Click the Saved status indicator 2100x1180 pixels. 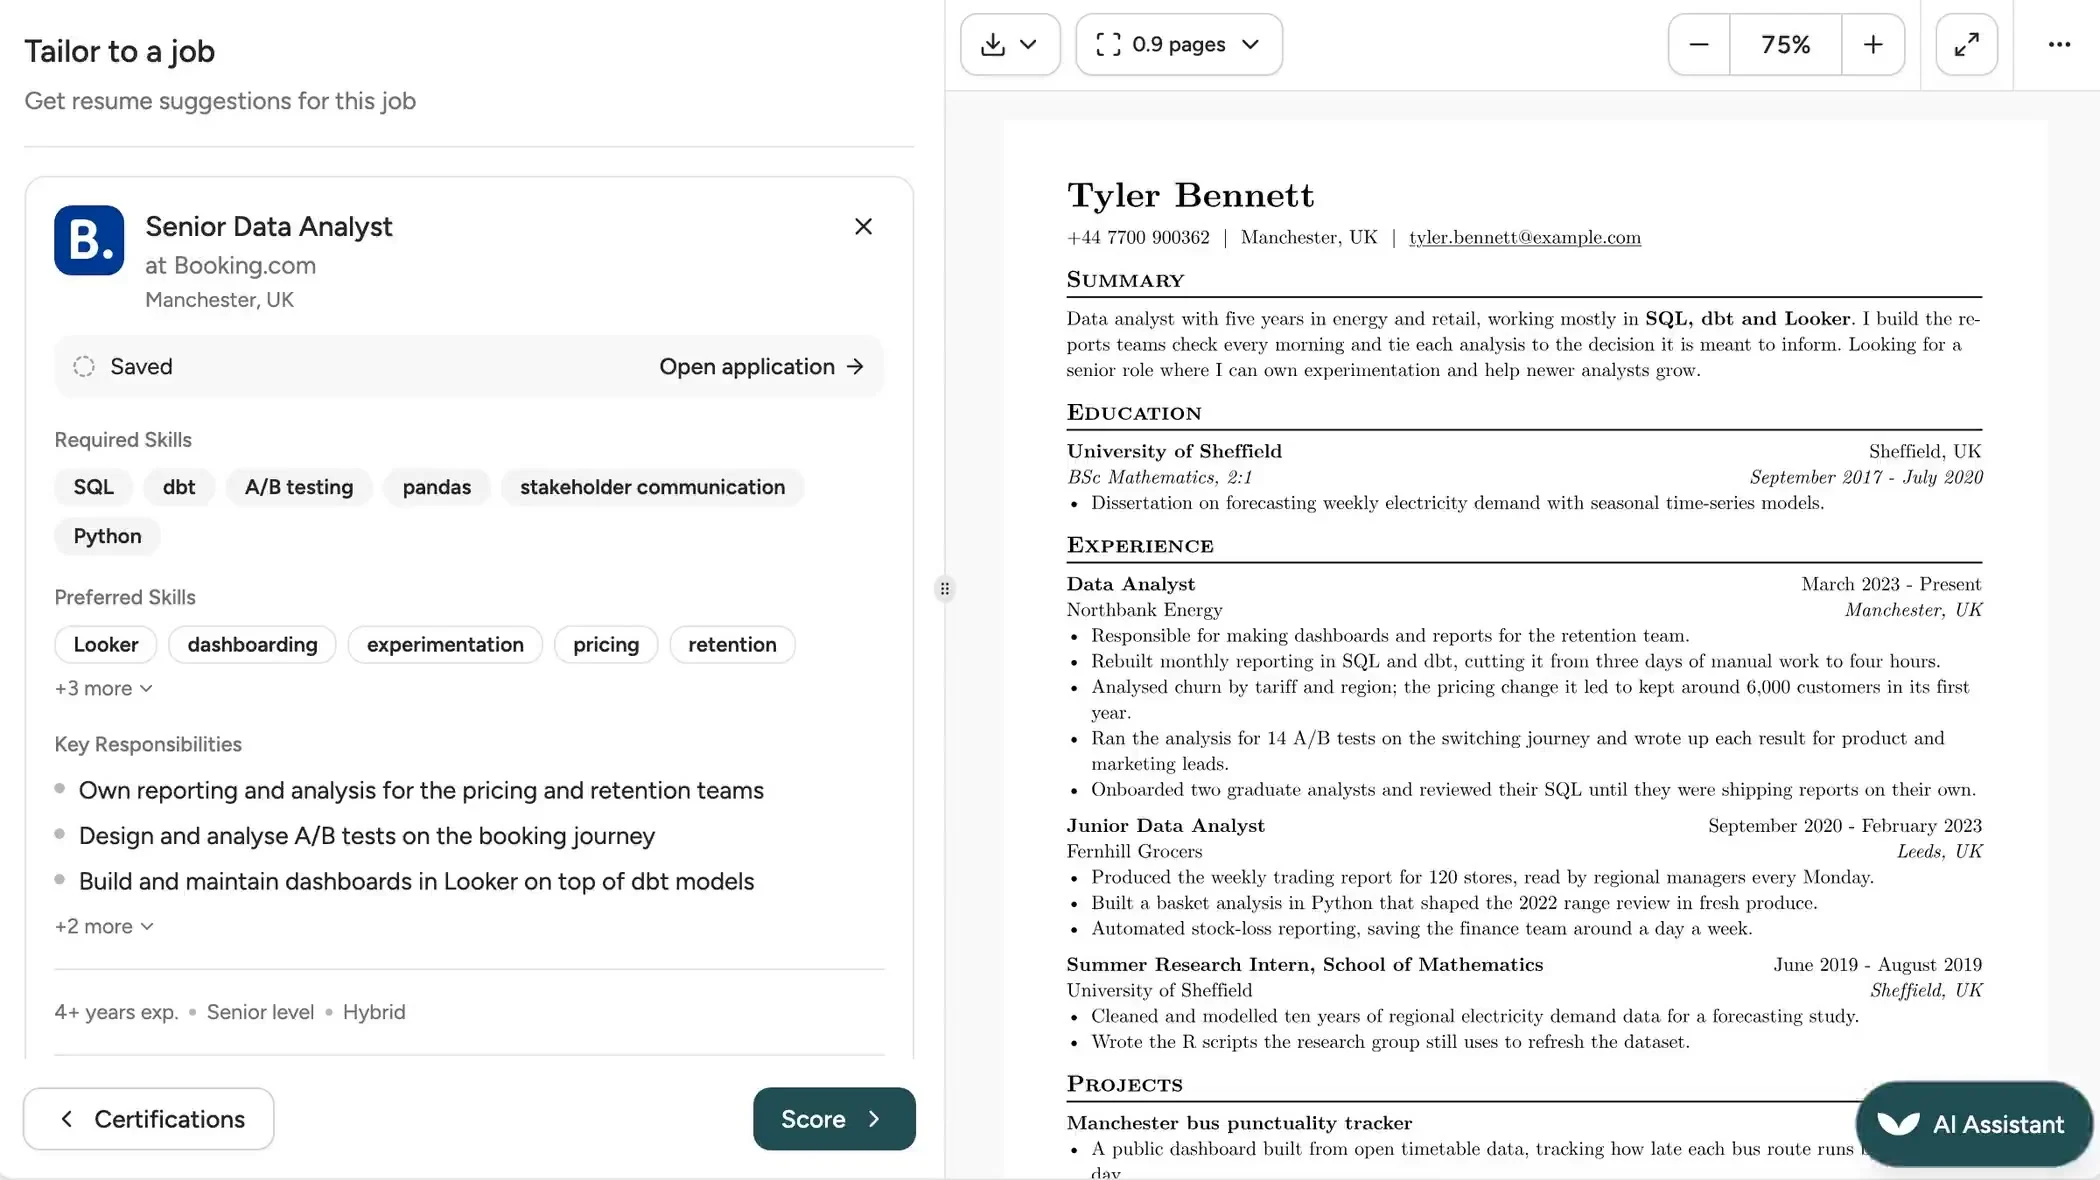pos(123,367)
